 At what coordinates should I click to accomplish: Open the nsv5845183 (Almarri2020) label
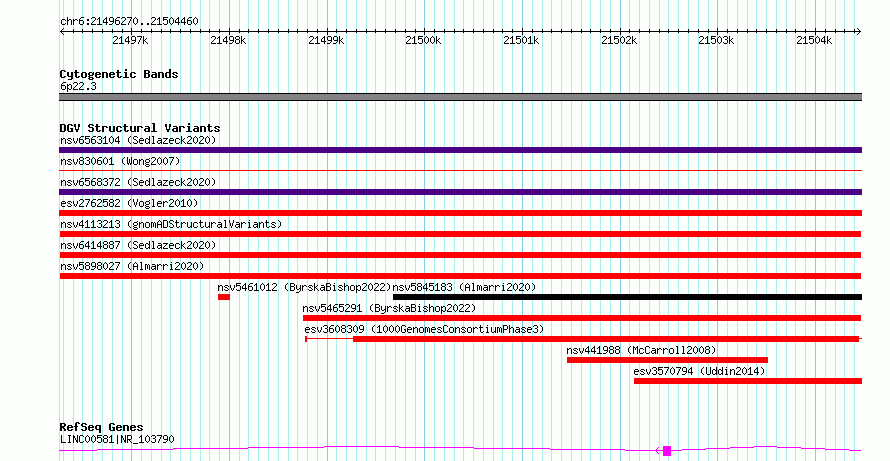tap(464, 287)
